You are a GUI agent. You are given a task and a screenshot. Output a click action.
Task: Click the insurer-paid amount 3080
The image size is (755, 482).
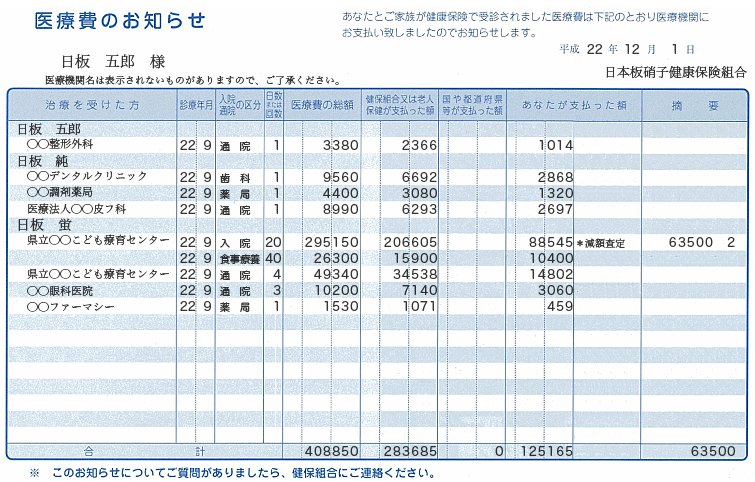419,193
